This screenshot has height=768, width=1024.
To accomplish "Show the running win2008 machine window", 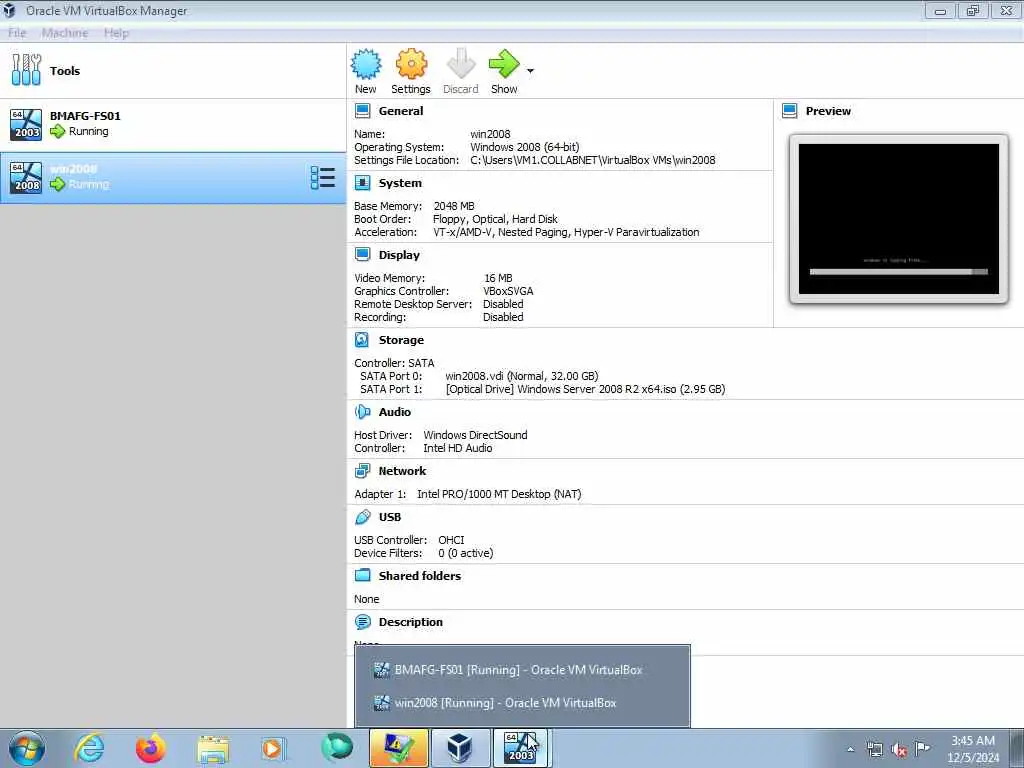I will tap(504, 71).
